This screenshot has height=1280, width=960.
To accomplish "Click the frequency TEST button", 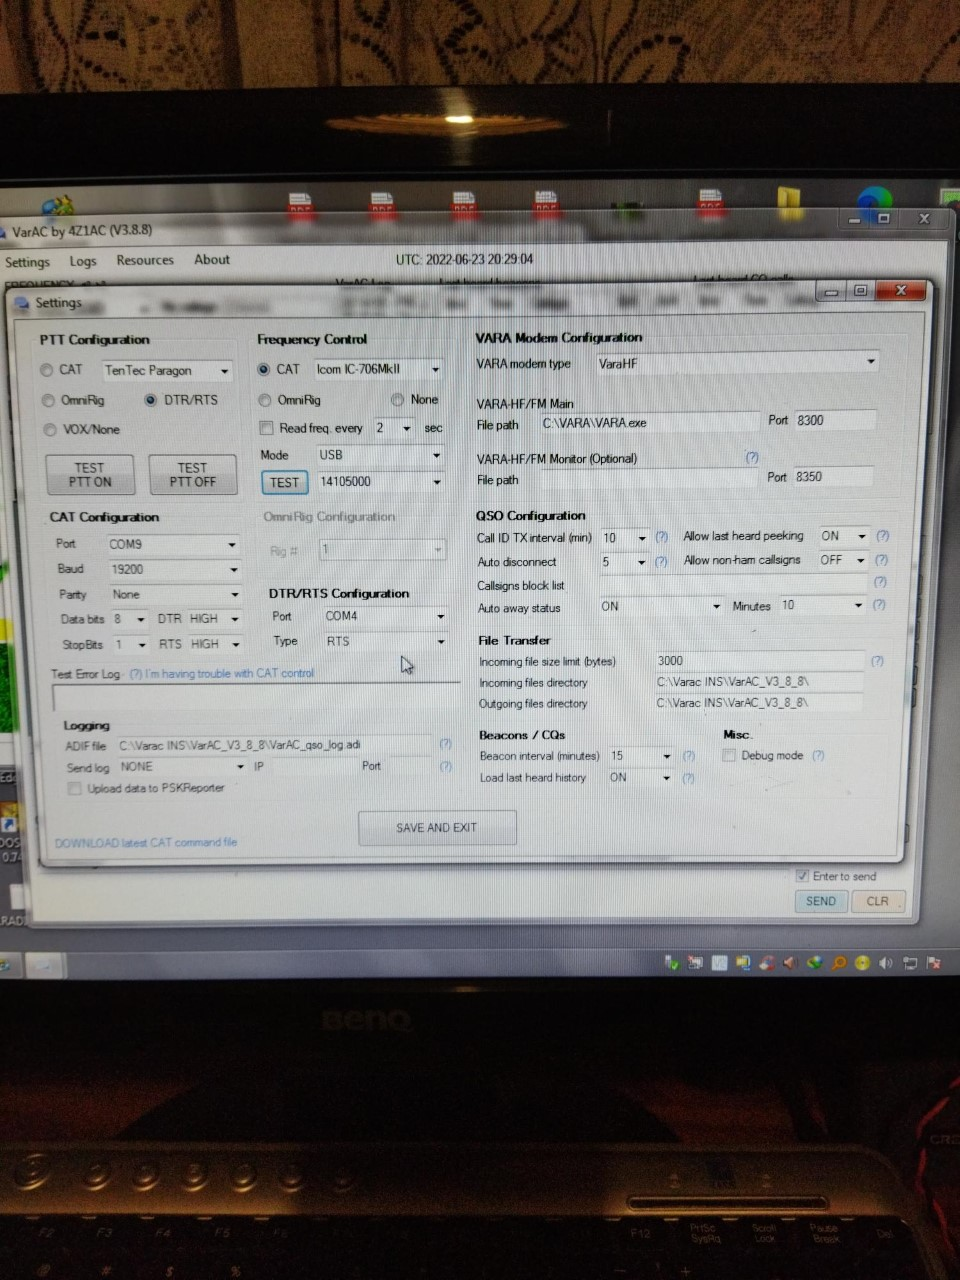I will pyautogui.click(x=285, y=482).
